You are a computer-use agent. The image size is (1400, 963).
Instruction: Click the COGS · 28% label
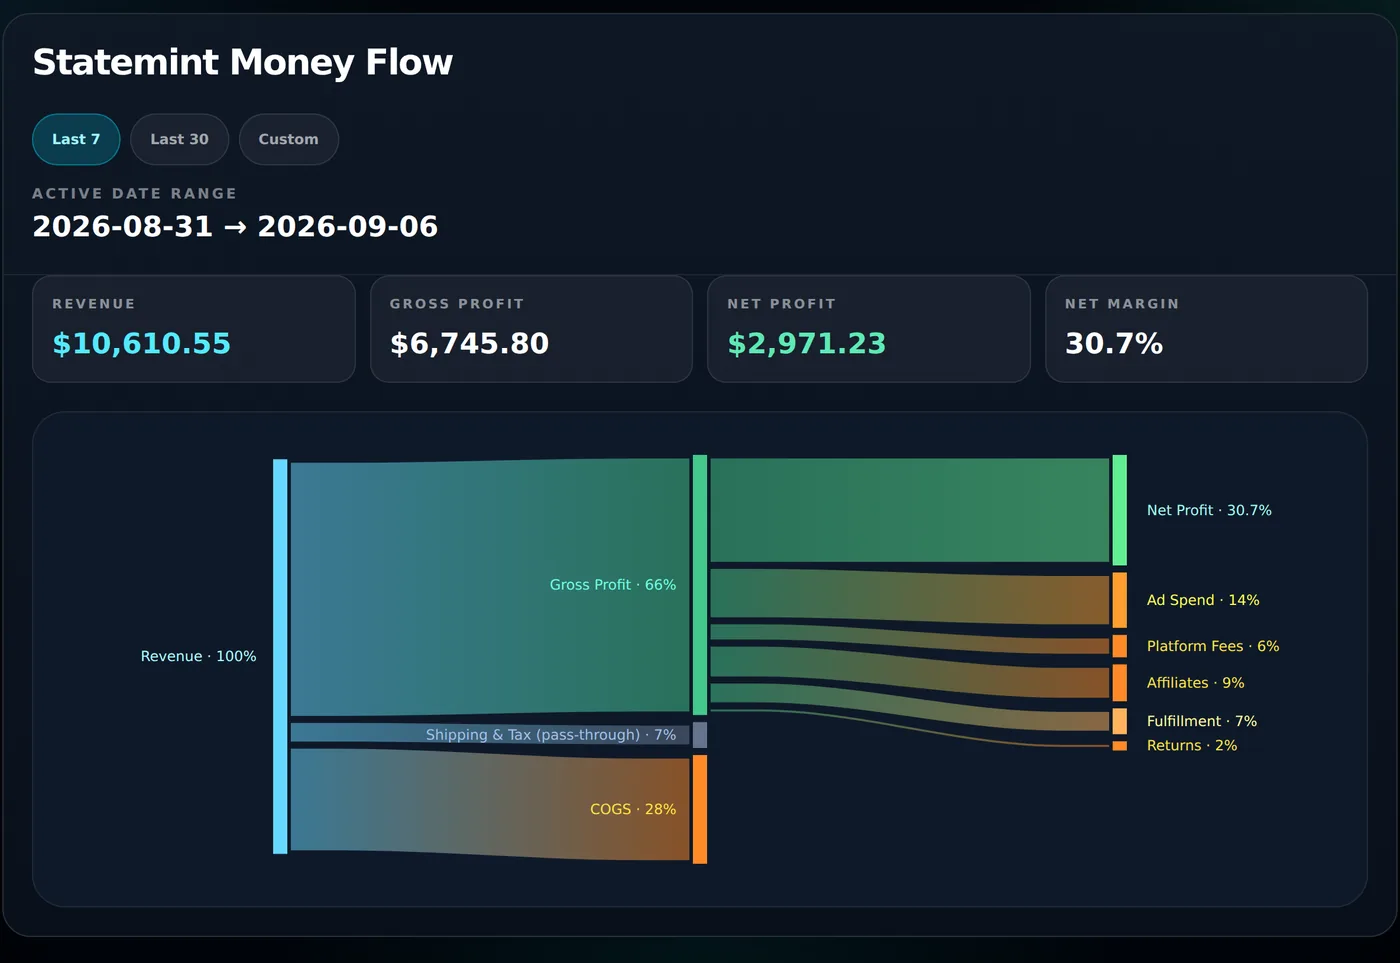tap(633, 809)
